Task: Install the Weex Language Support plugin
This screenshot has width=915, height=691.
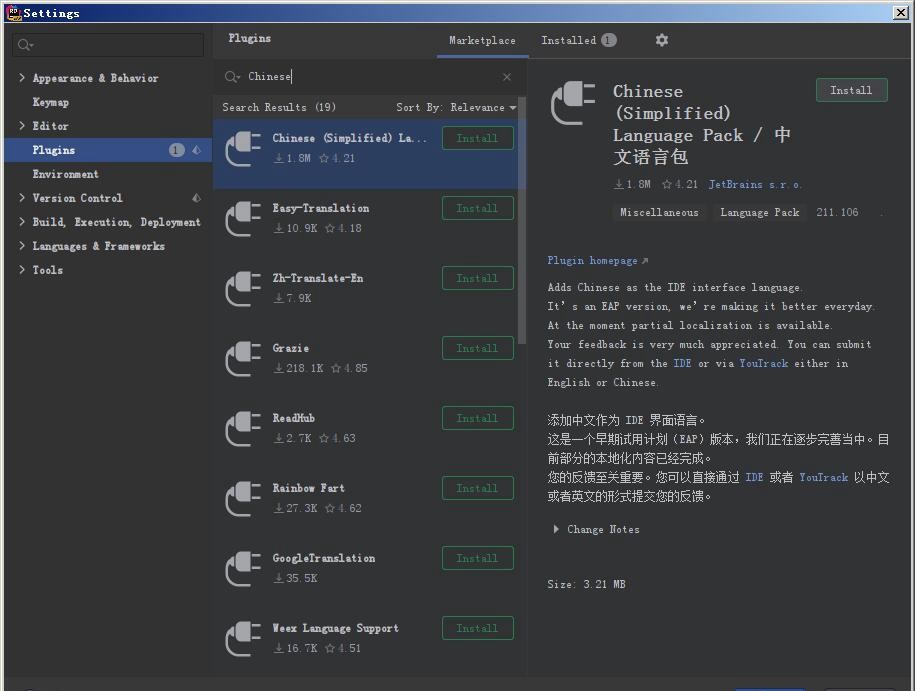Action: (x=477, y=629)
